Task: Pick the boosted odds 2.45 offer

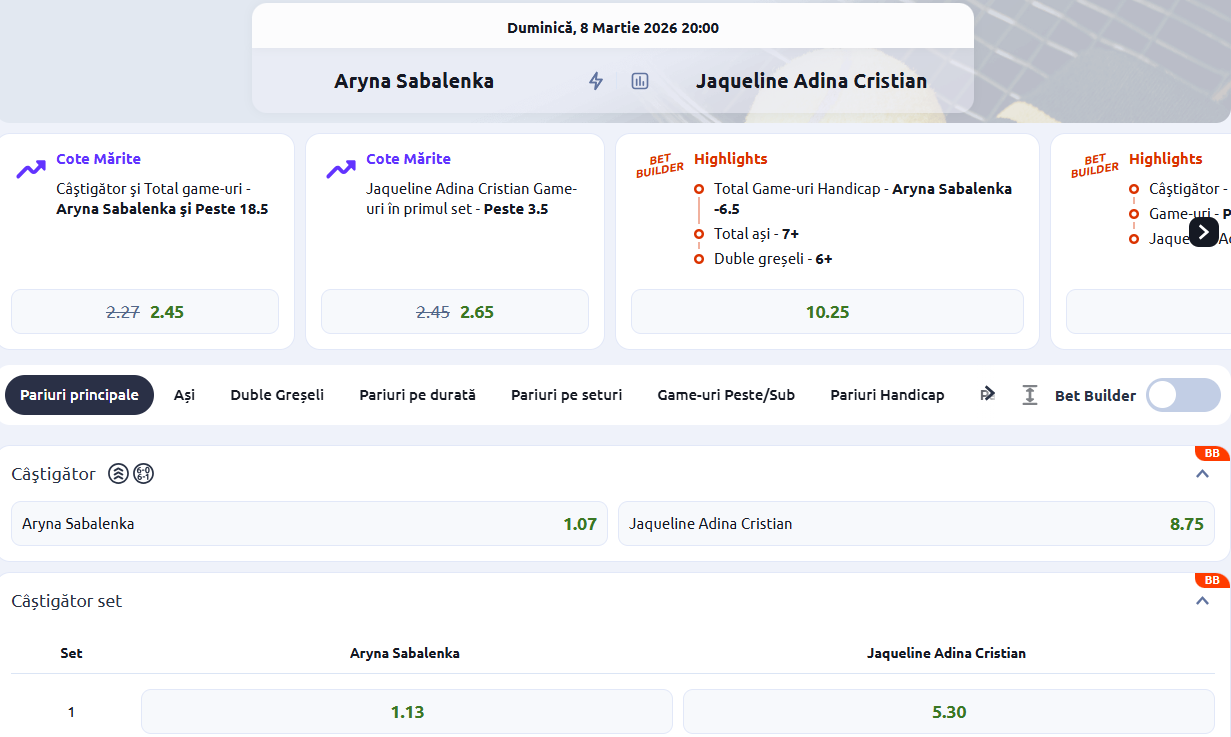Action: click(145, 312)
